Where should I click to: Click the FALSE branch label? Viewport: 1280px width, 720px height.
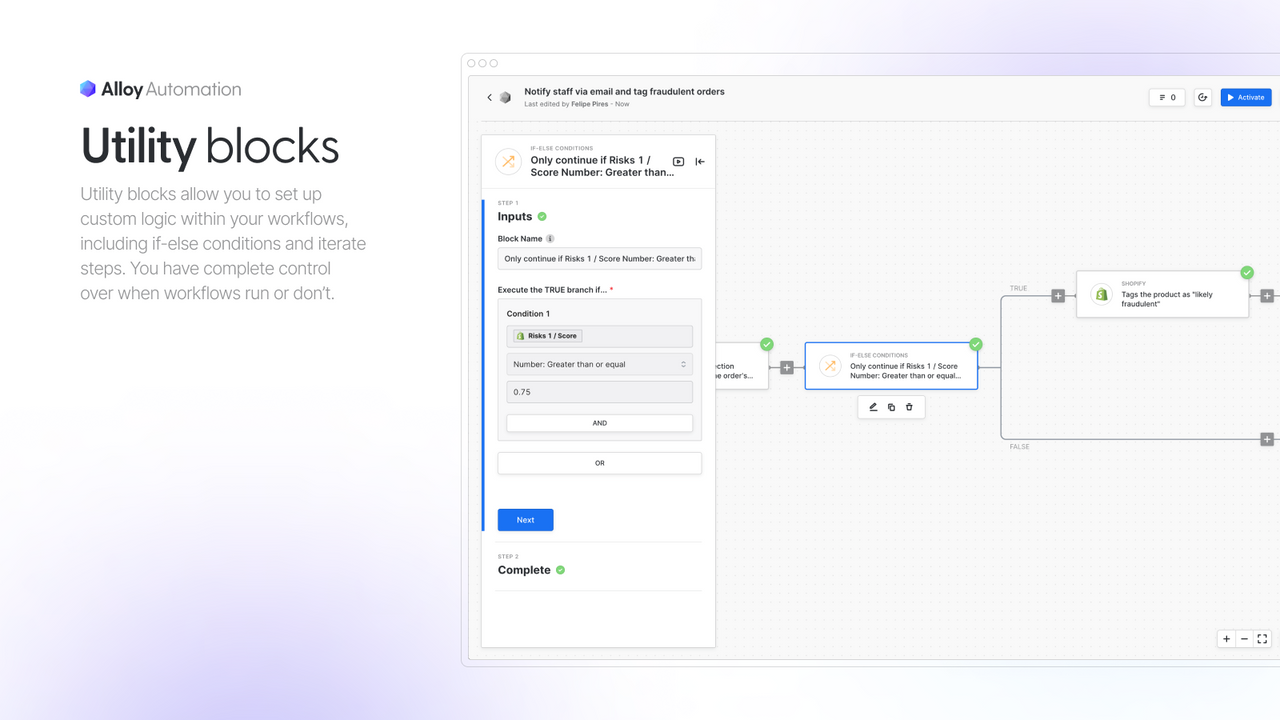click(x=1019, y=447)
